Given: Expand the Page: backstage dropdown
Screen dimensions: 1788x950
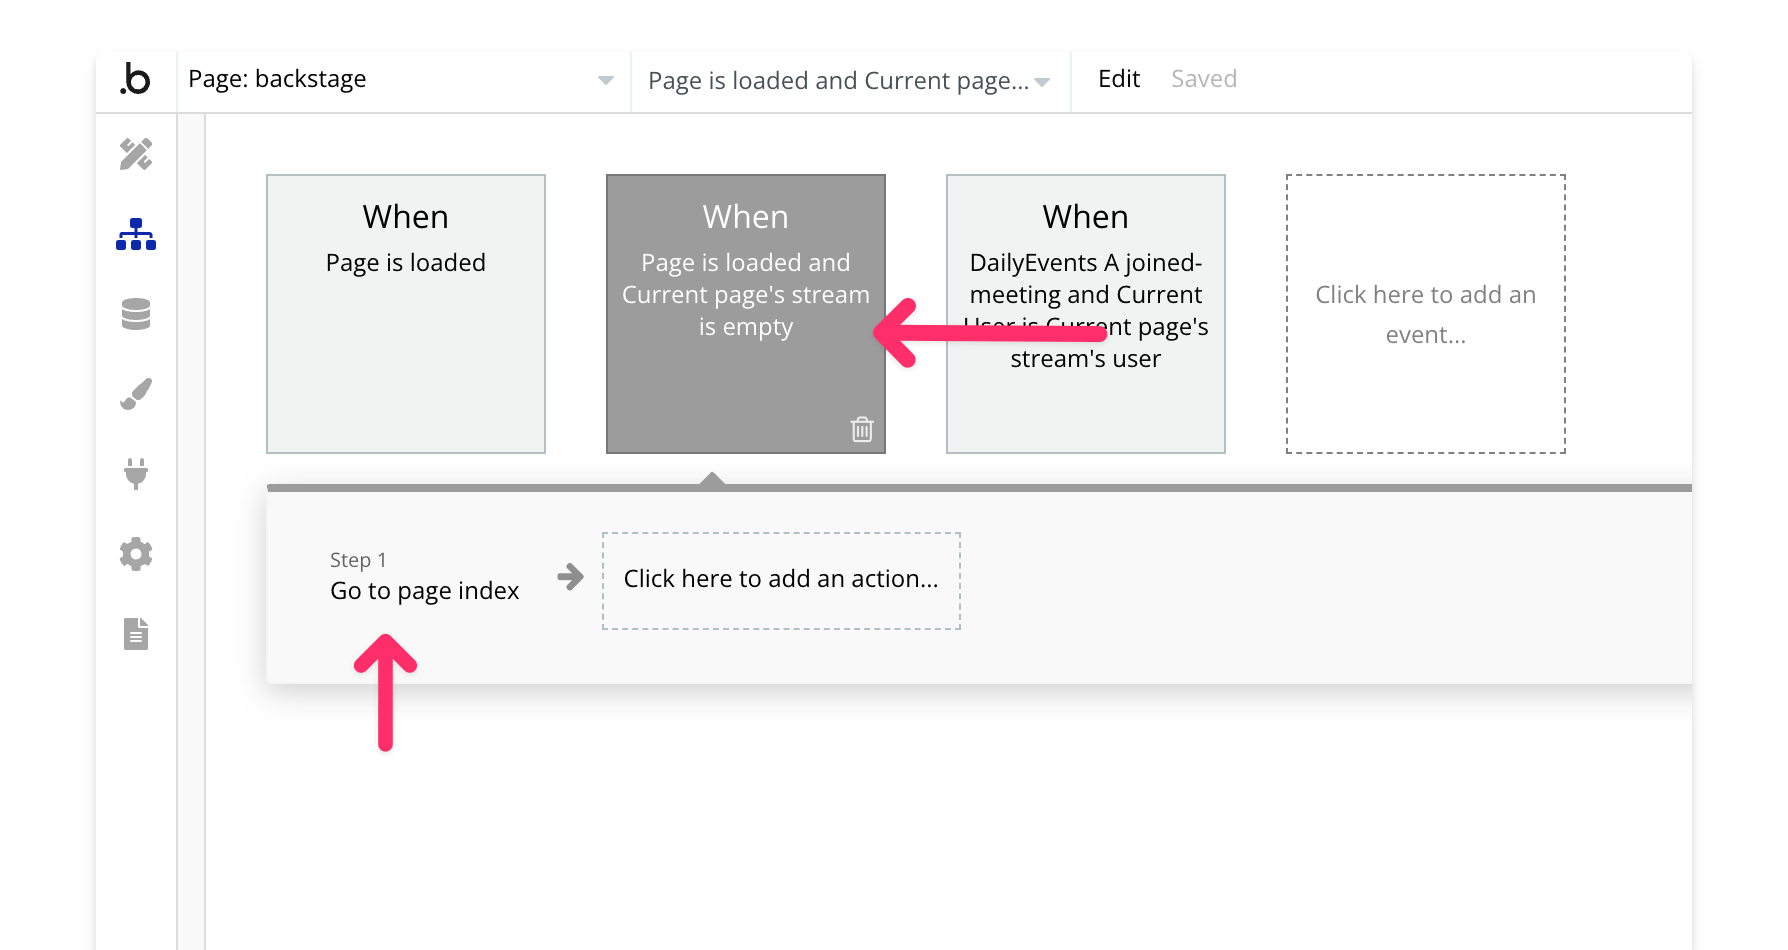Looking at the screenshot, I should [x=604, y=80].
